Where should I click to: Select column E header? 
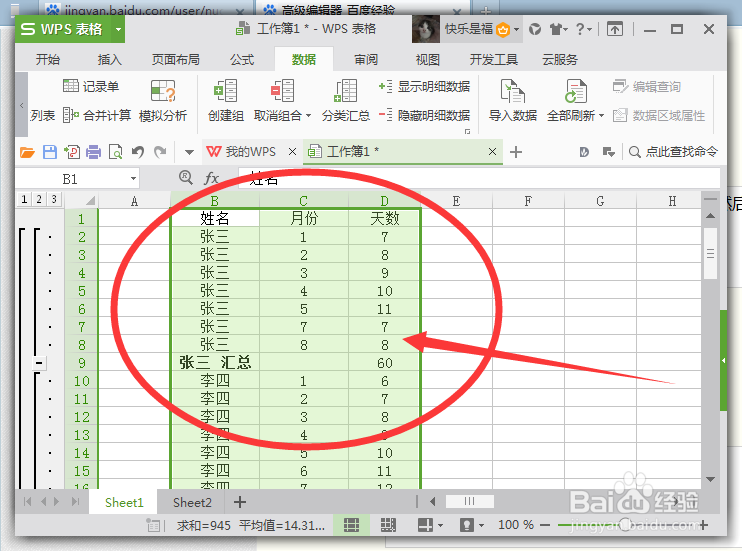click(456, 201)
